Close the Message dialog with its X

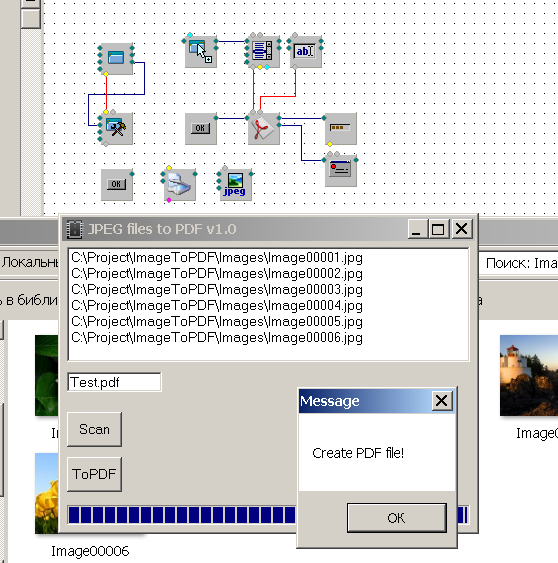442,400
